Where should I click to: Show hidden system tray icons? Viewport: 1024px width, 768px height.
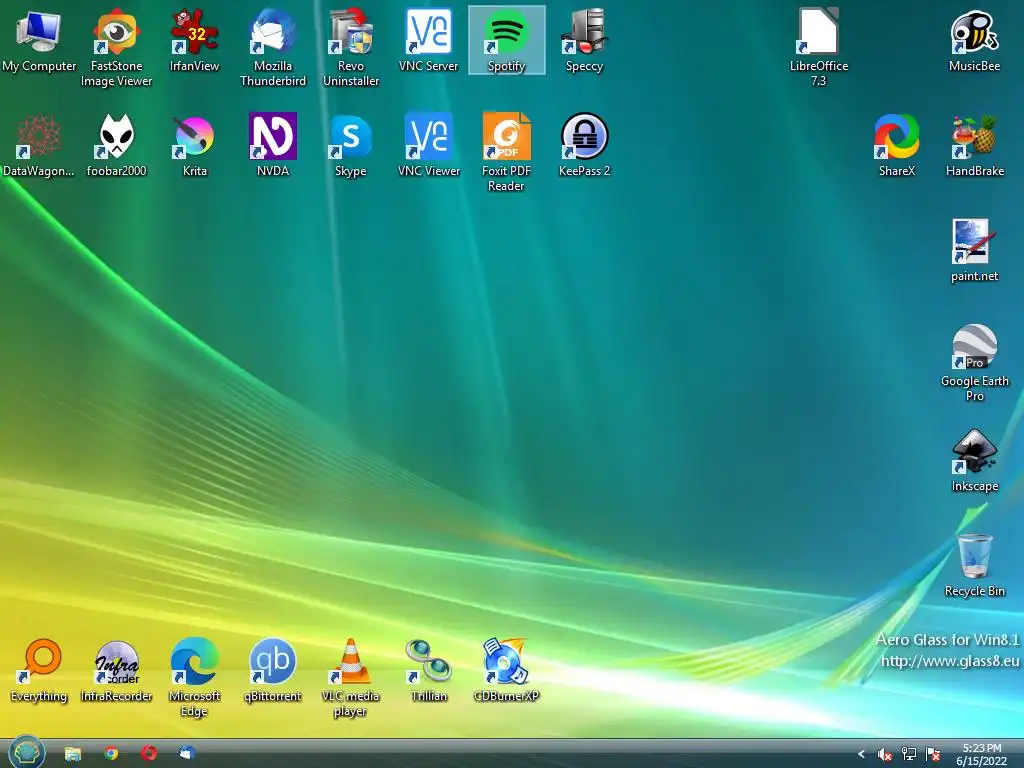click(861, 754)
